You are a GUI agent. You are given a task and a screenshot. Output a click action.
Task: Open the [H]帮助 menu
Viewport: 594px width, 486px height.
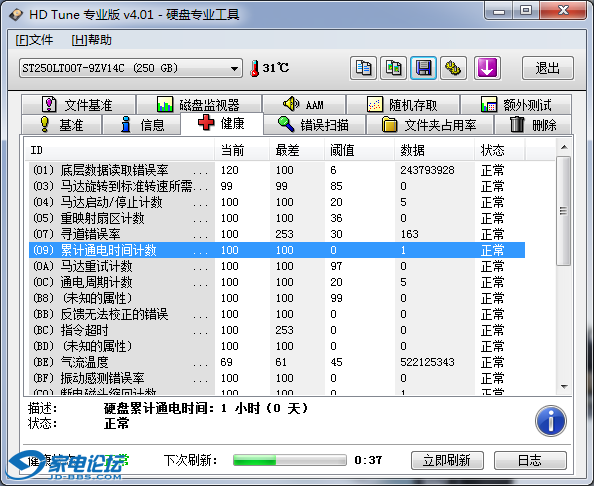91,40
